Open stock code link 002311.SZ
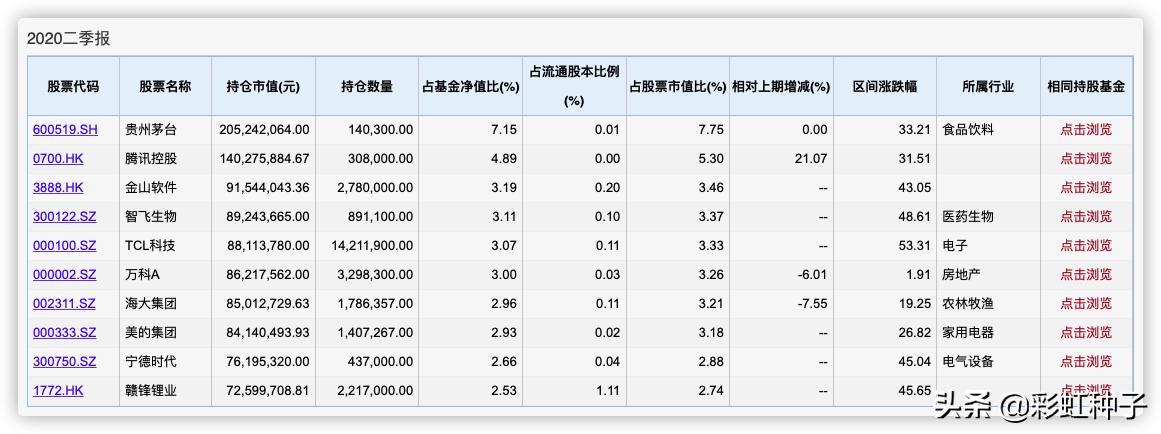 click(64, 303)
